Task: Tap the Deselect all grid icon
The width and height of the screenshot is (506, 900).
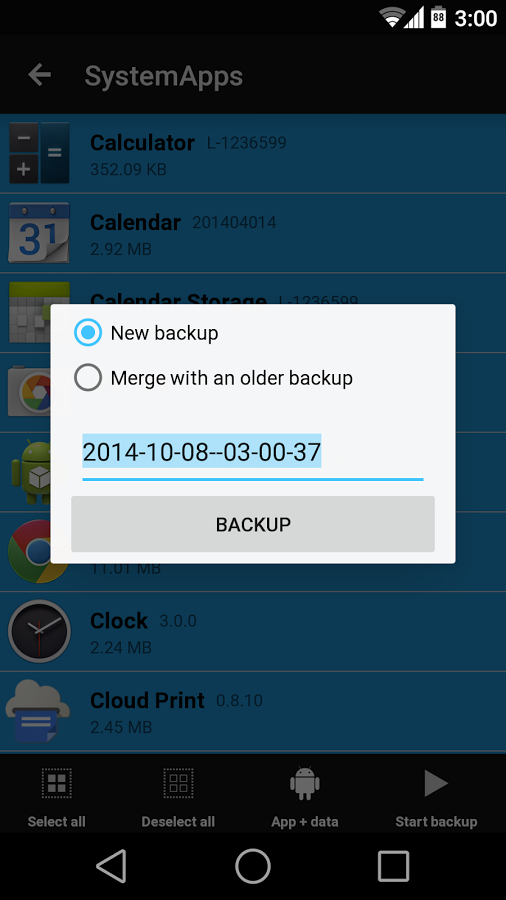Action: coord(178,783)
